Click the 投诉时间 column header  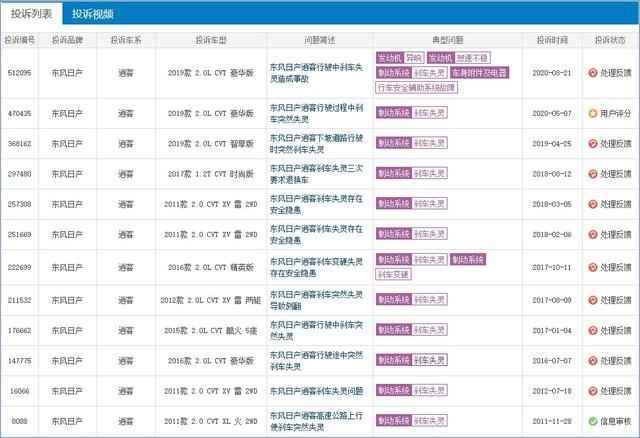pyautogui.click(x=552, y=40)
